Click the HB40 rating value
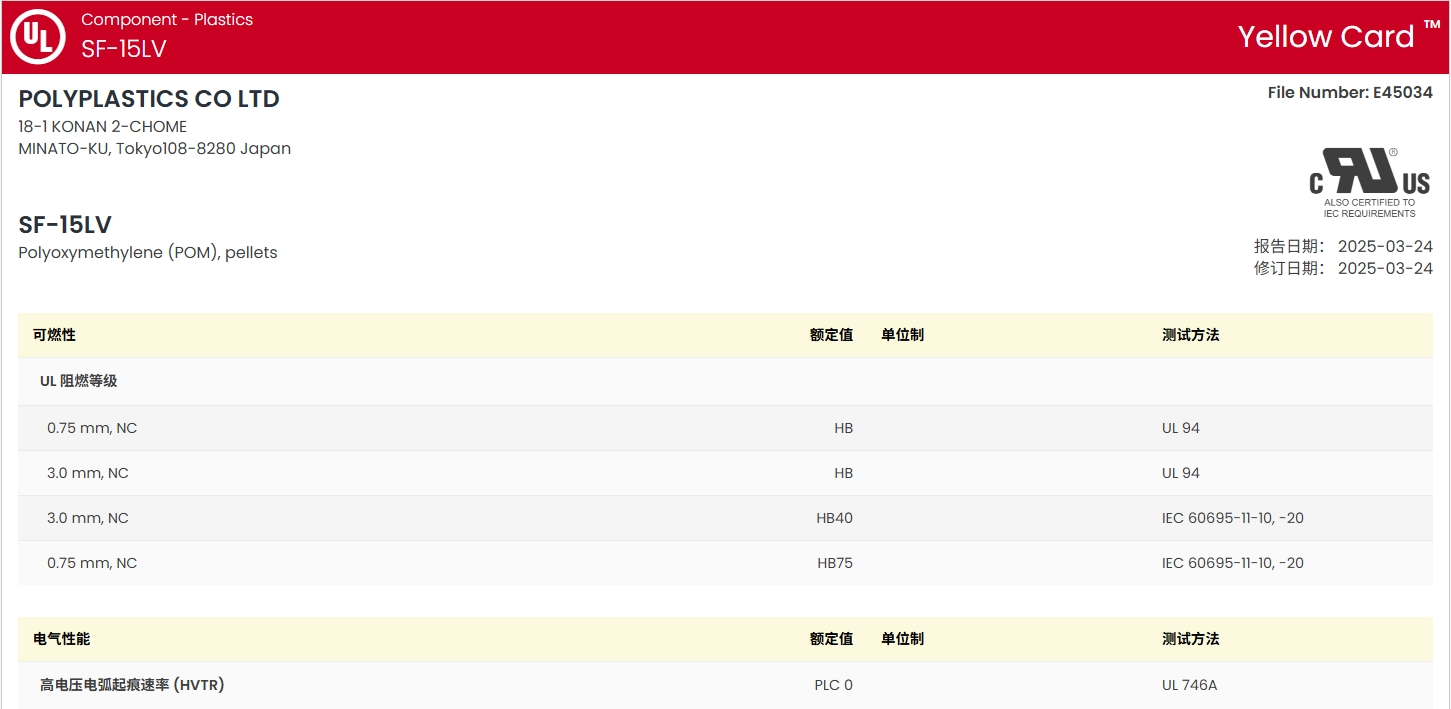1451x709 pixels. pos(834,518)
